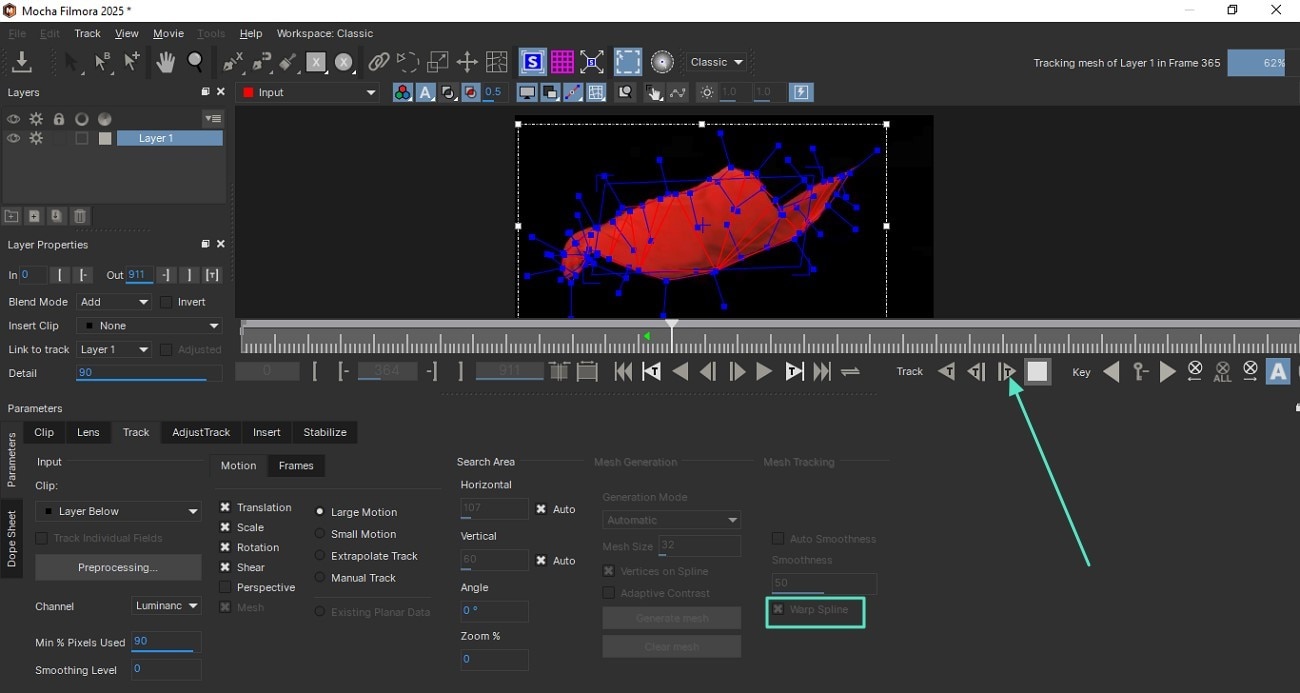Switch to the Lens tab
Image resolution: width=1300 pixels, height=693 pixels.
88,432
